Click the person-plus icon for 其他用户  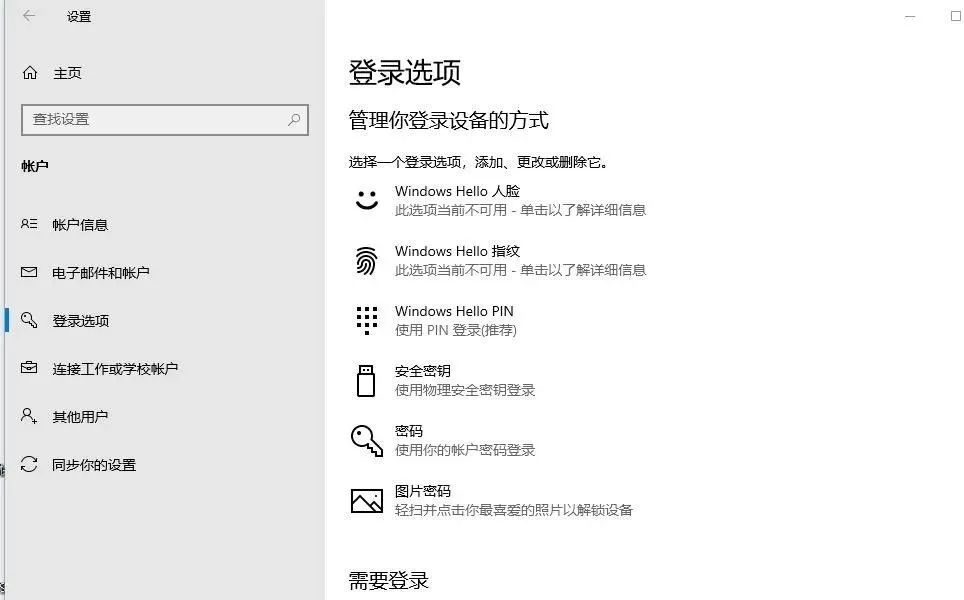tap(29, 416)
